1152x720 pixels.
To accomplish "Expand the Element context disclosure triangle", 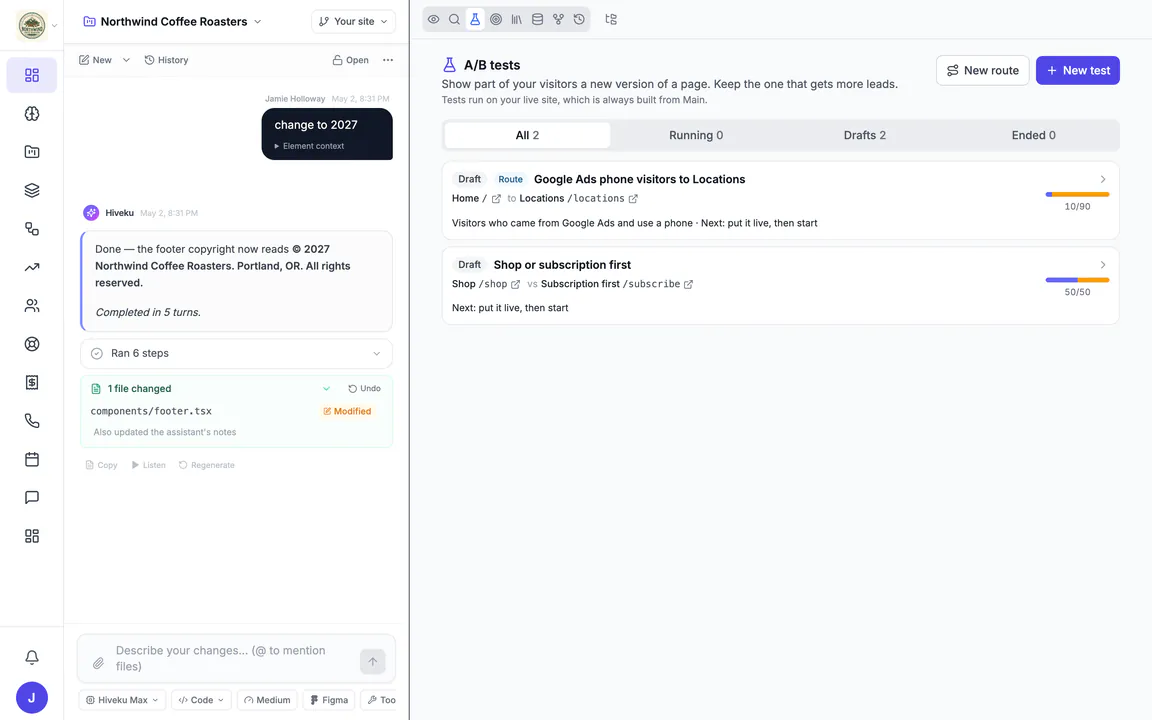I will click(x=277, y=146).
